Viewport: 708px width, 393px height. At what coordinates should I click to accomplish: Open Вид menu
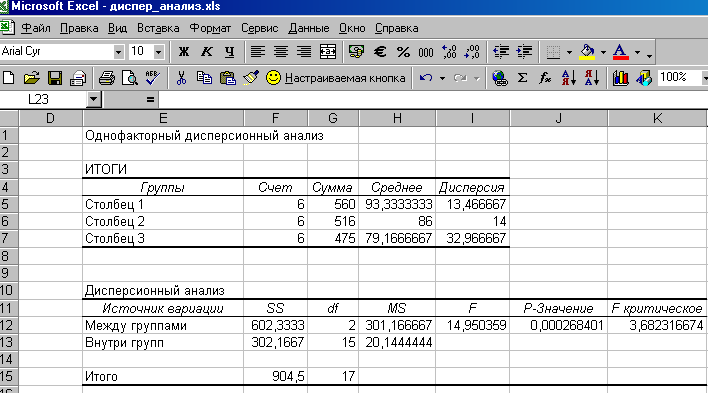(x=117, y=28)
